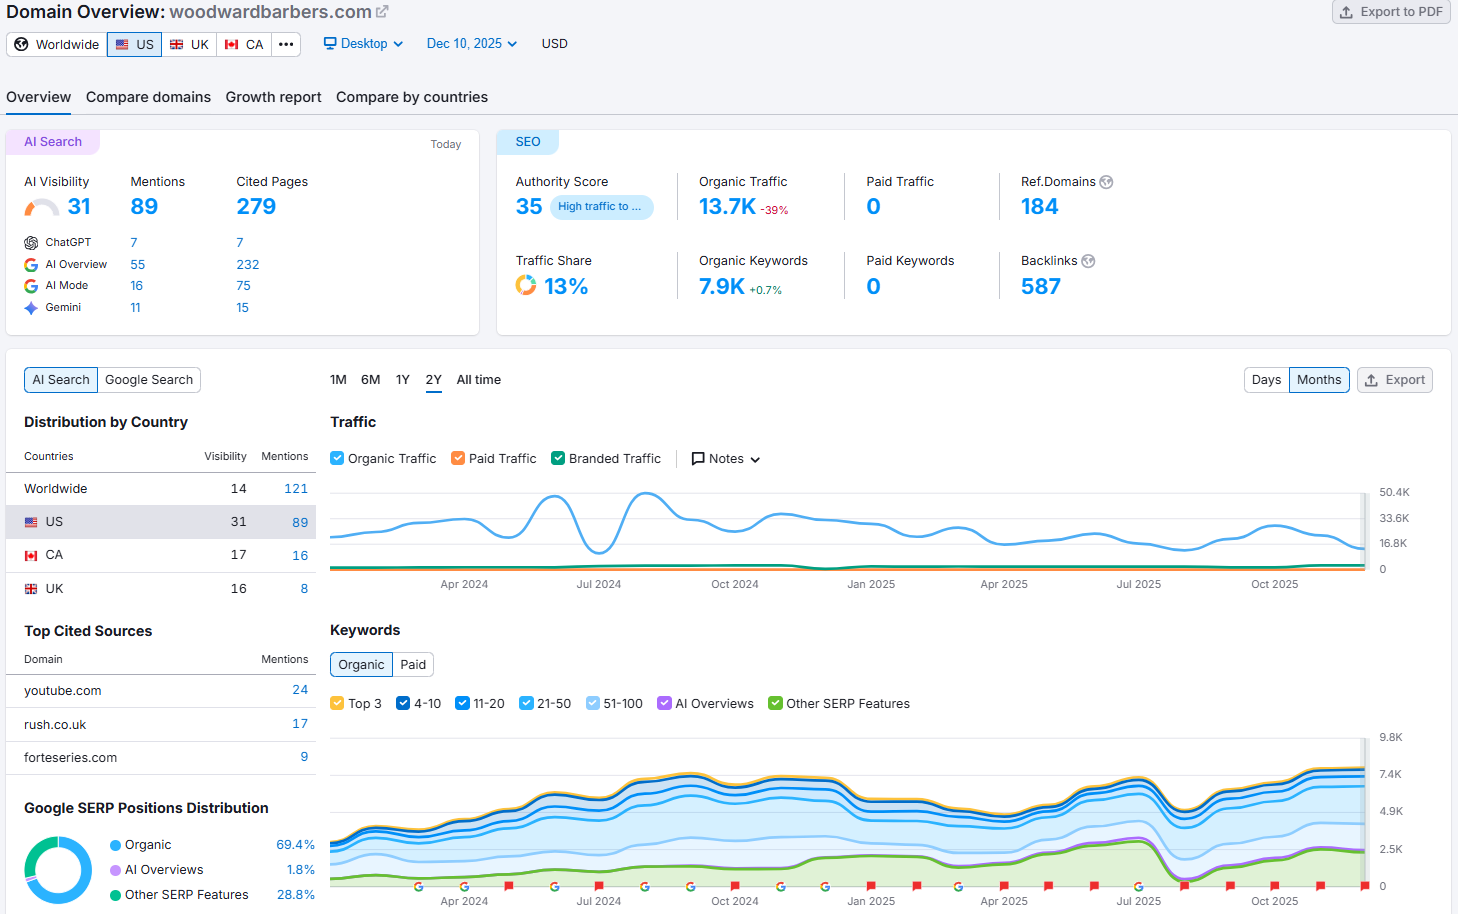
Task: Switch to the Growth report tab
Action: click(273, 97)
